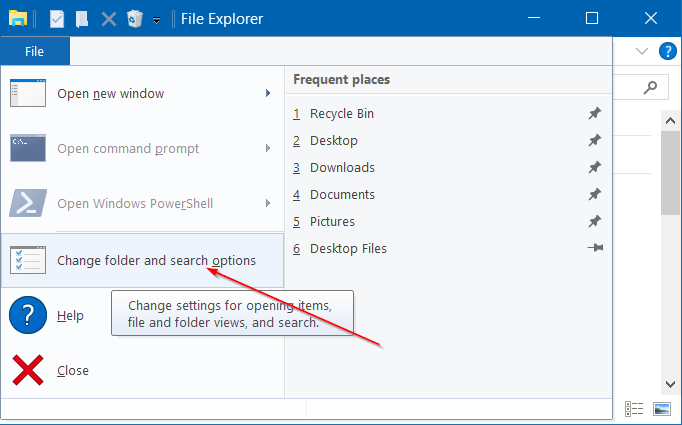Click the Frequent places heading
The height and width of the screenshot is (425, 682).
(341, 80)
